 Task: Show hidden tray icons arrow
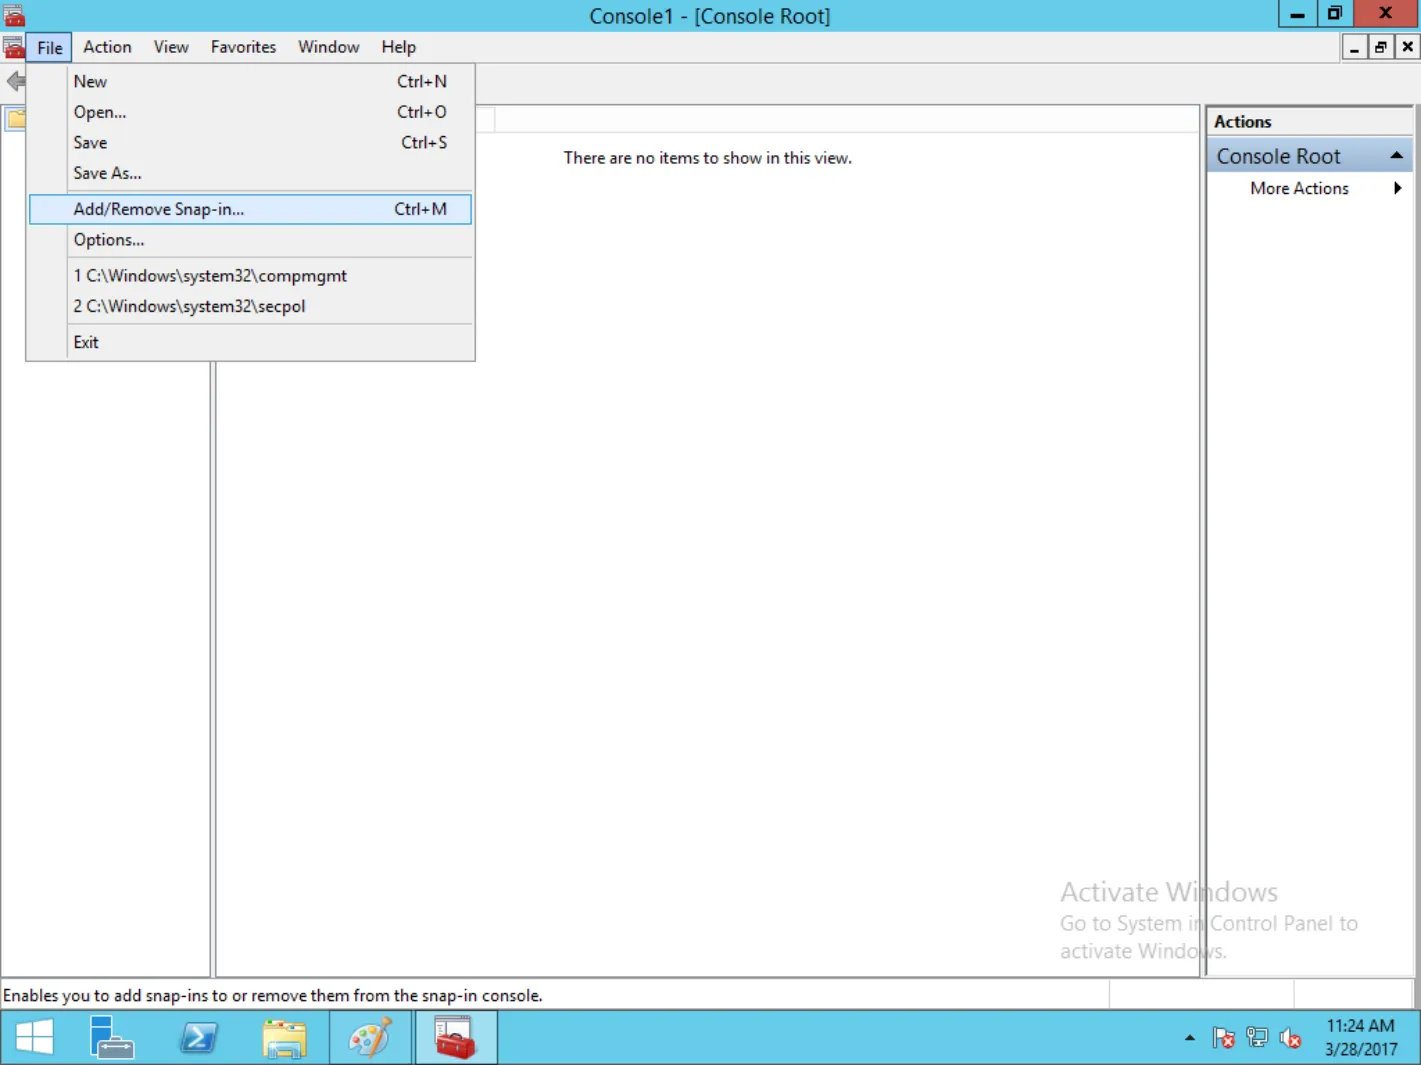click(x=1189, y=1038)
